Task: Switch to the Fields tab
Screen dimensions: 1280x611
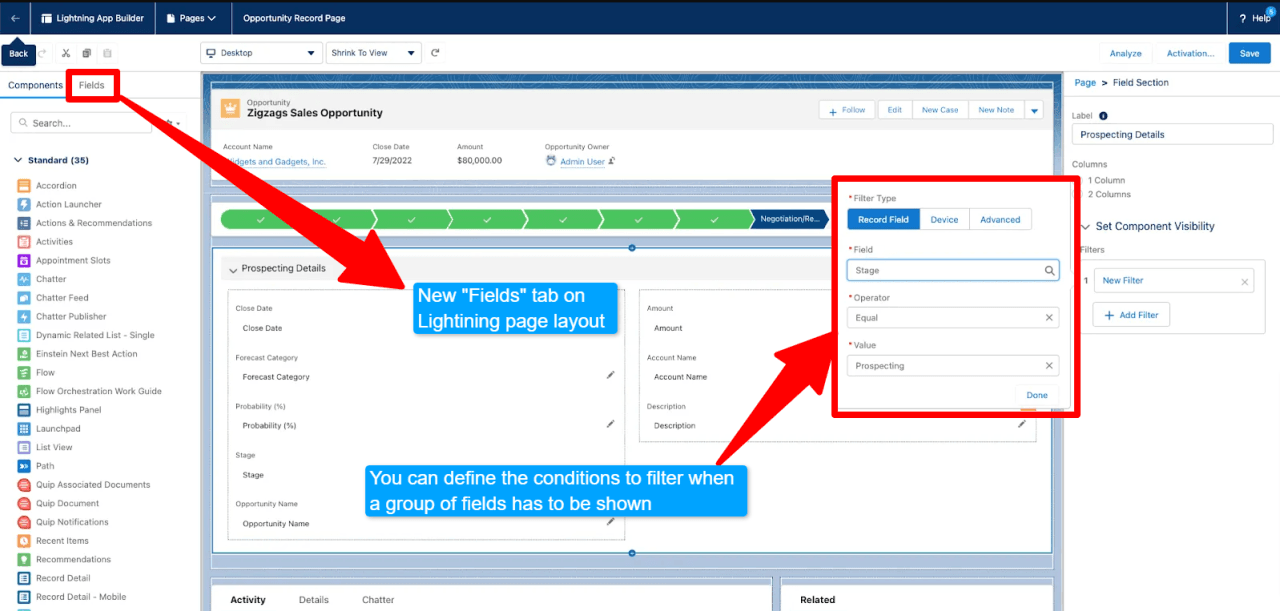Action: 92,85
